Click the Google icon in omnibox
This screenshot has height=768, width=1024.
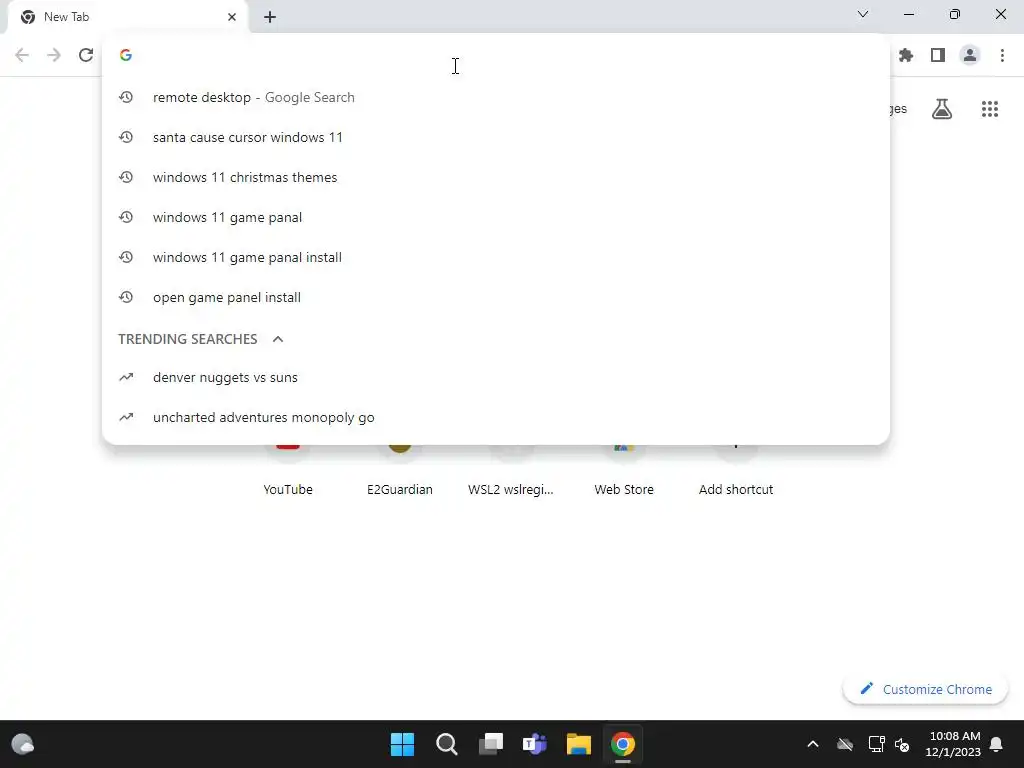[126, 55]
